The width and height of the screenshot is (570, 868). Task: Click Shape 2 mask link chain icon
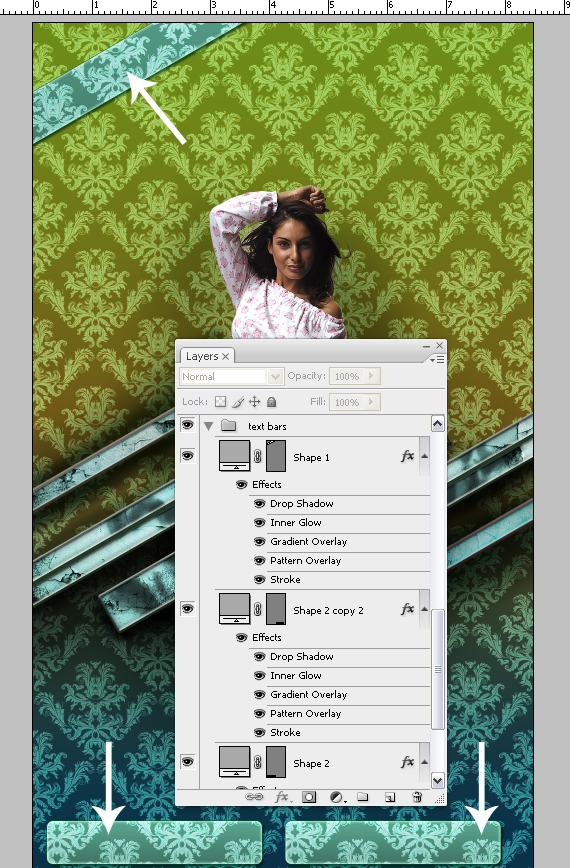257,762
